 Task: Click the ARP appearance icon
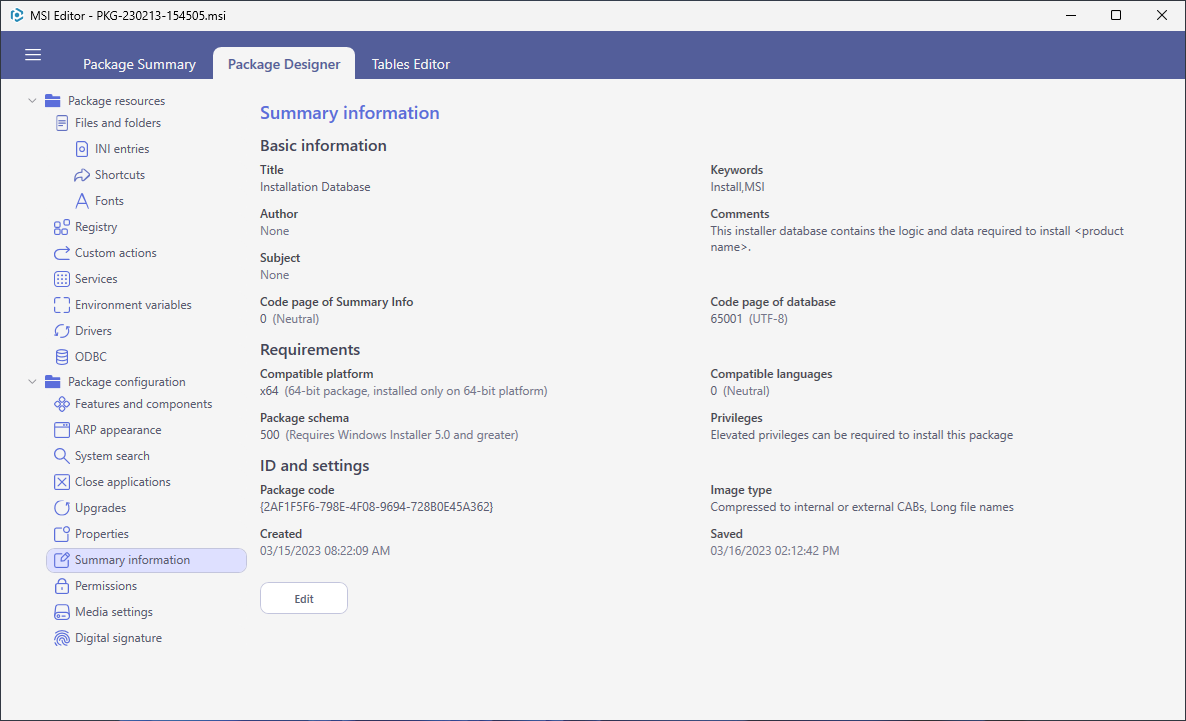(62, 430)
